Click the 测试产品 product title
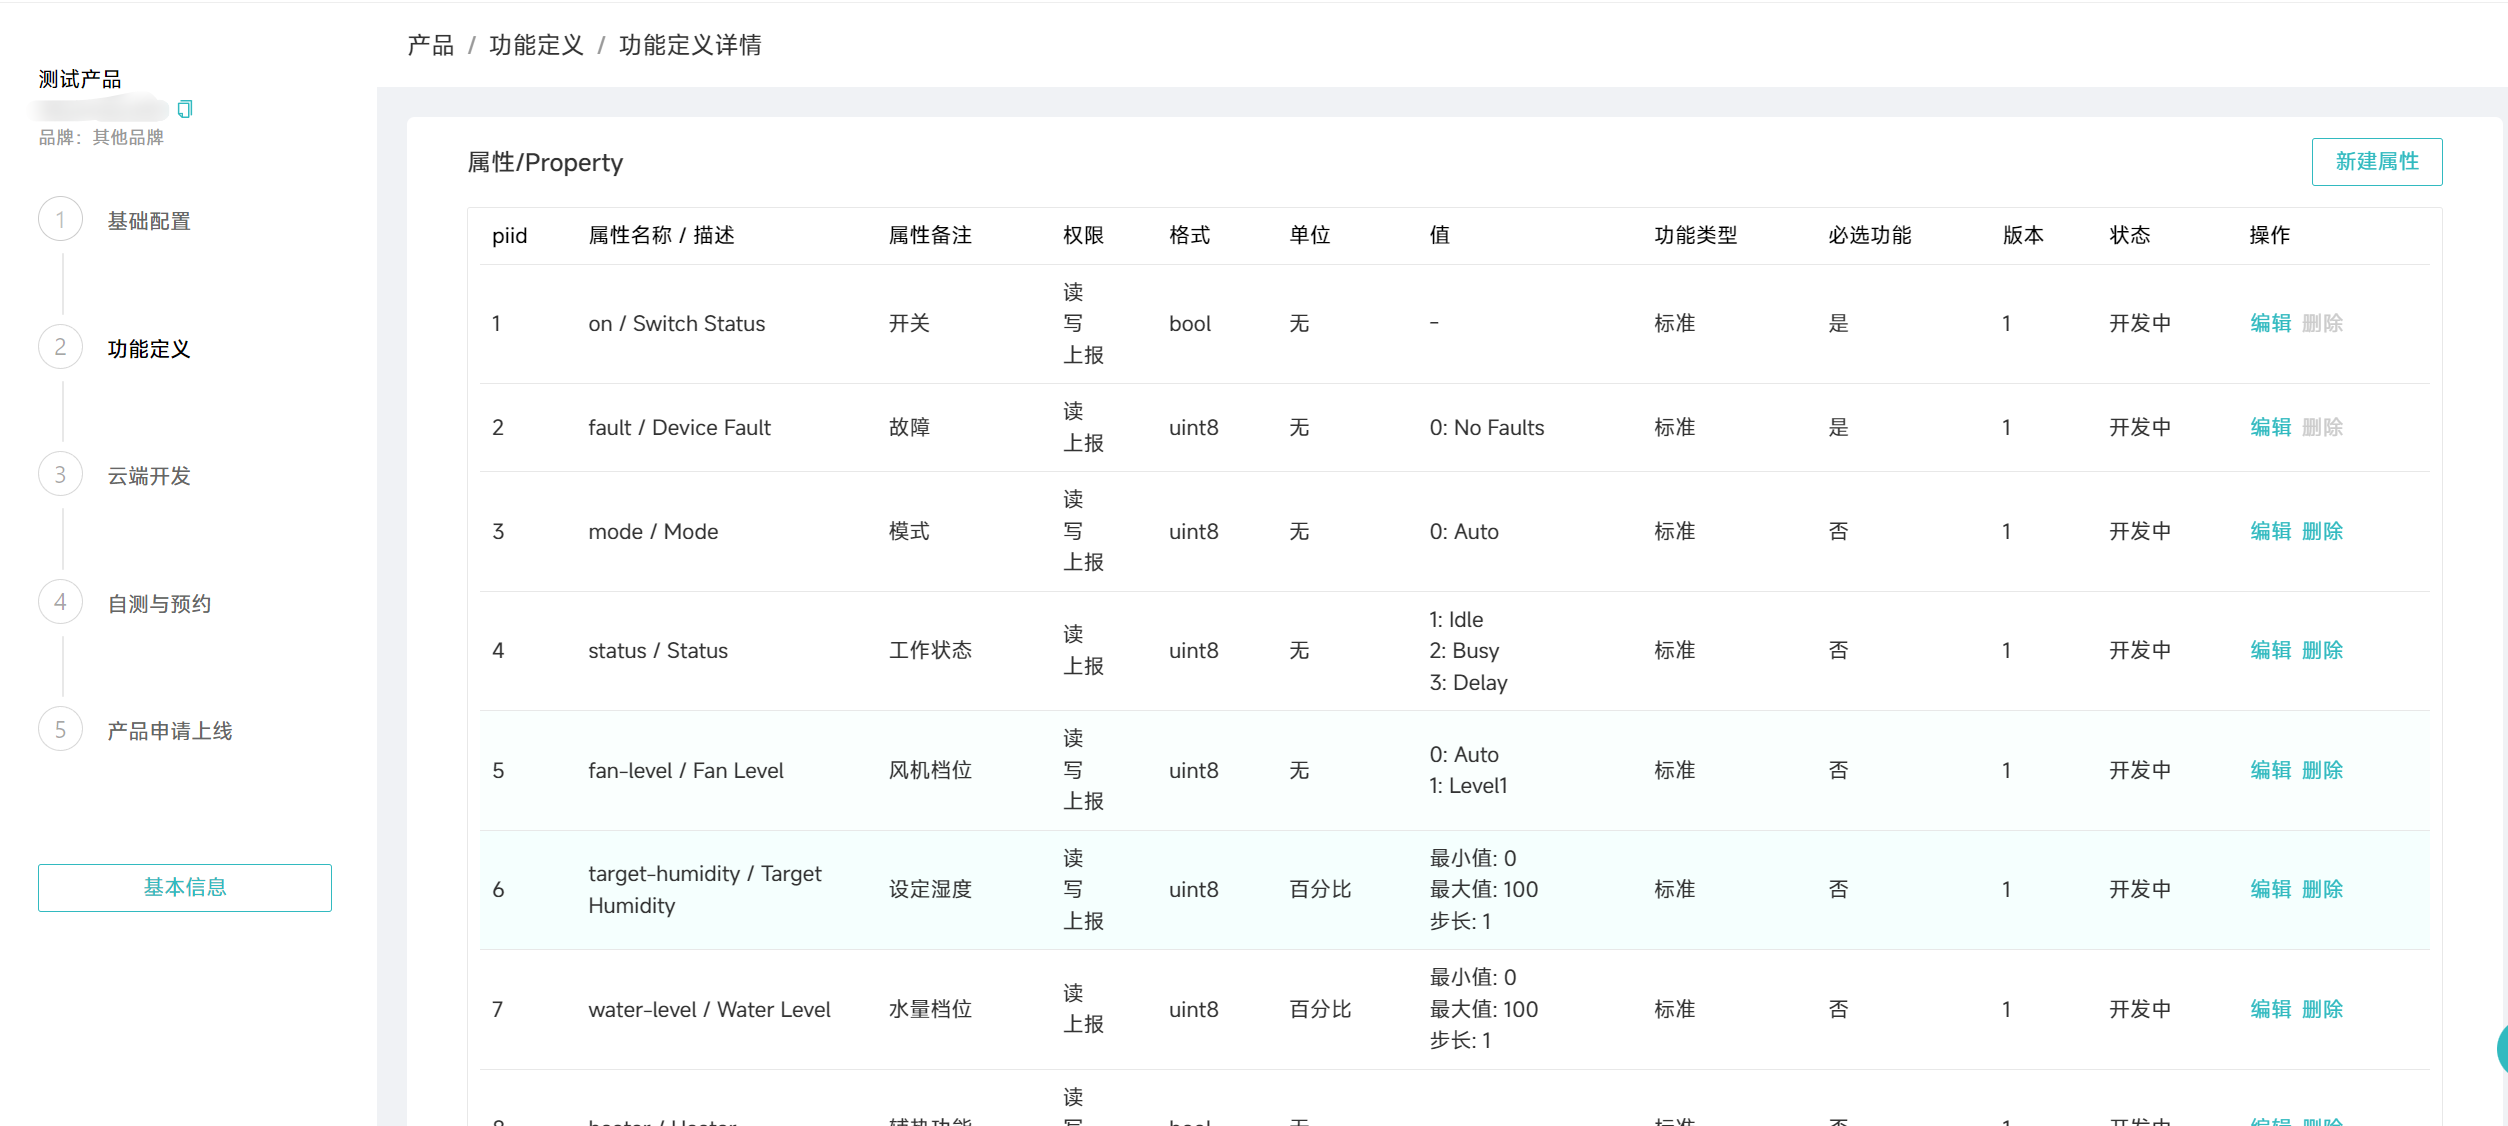The image size is (2508, 1126). (x=80, y=79)
